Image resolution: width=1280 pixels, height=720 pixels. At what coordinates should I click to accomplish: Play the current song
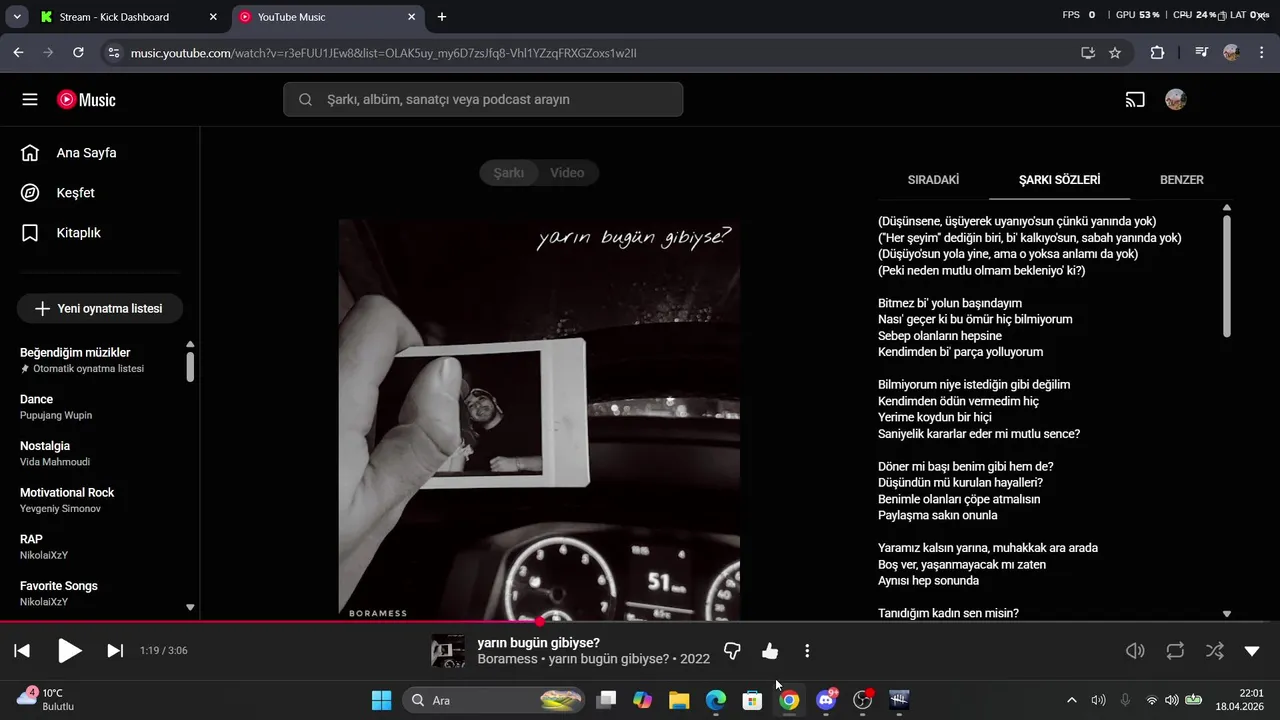tap(69, 651)
